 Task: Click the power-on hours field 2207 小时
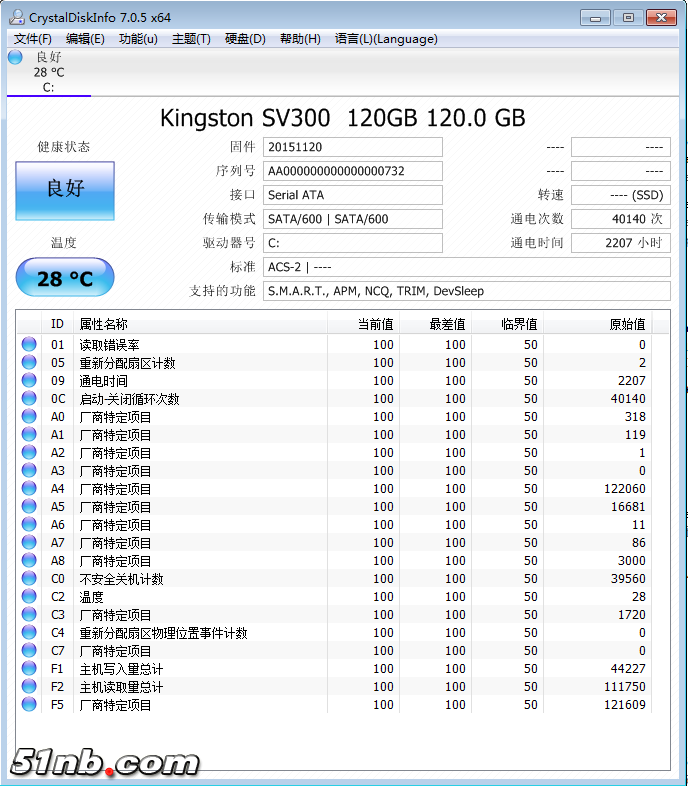[x=621, y=243]
